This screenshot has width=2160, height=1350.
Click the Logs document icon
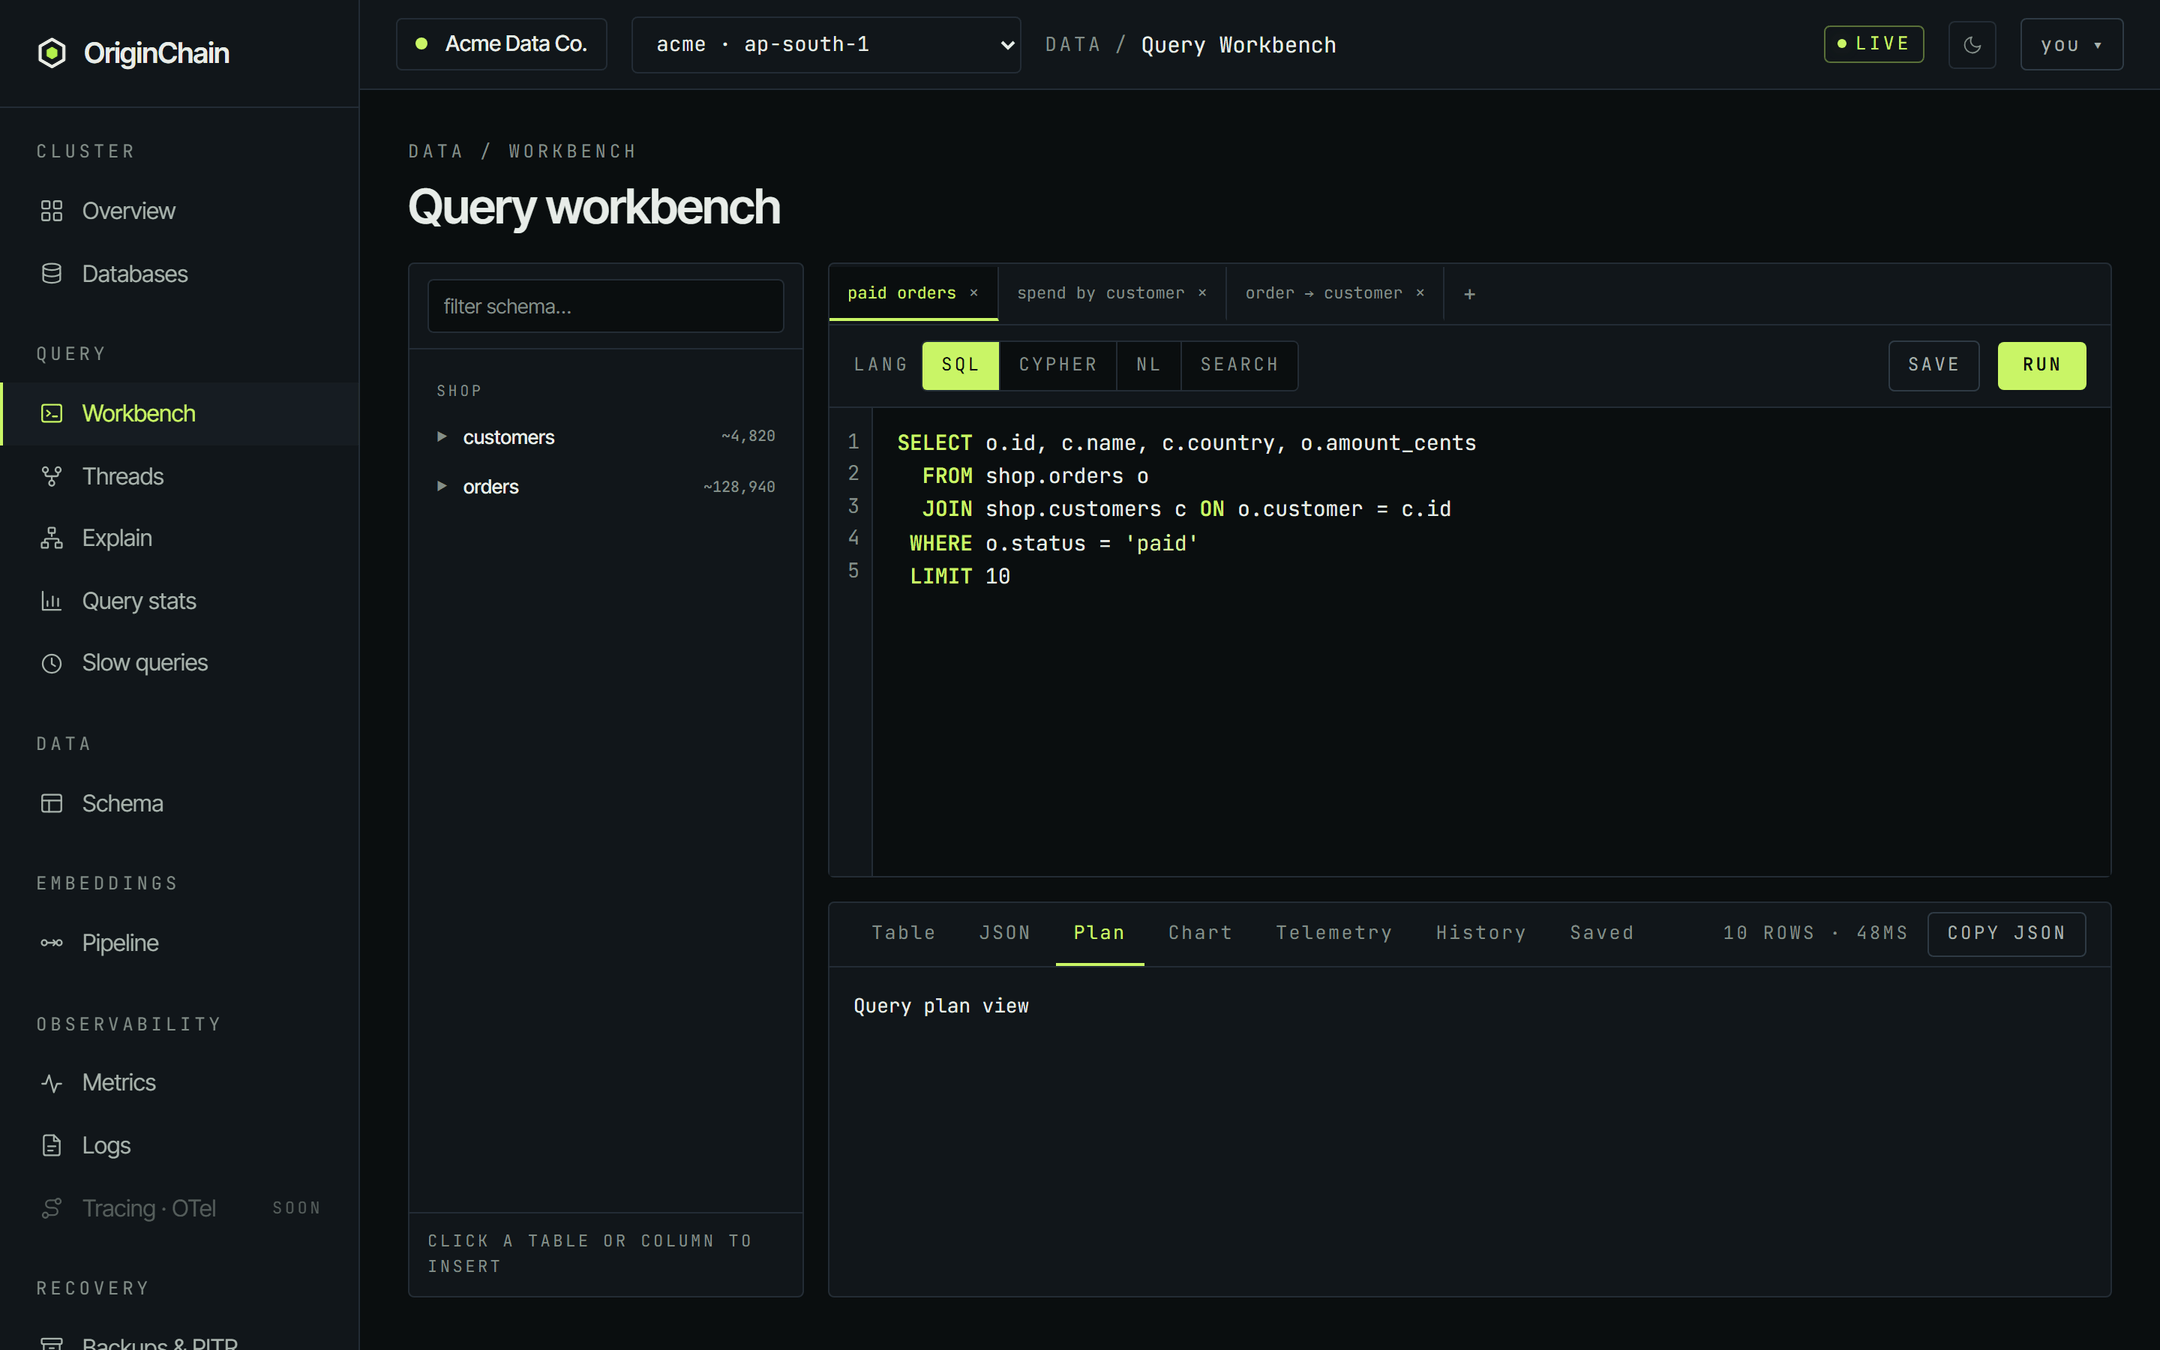(x=52, y=1145)
